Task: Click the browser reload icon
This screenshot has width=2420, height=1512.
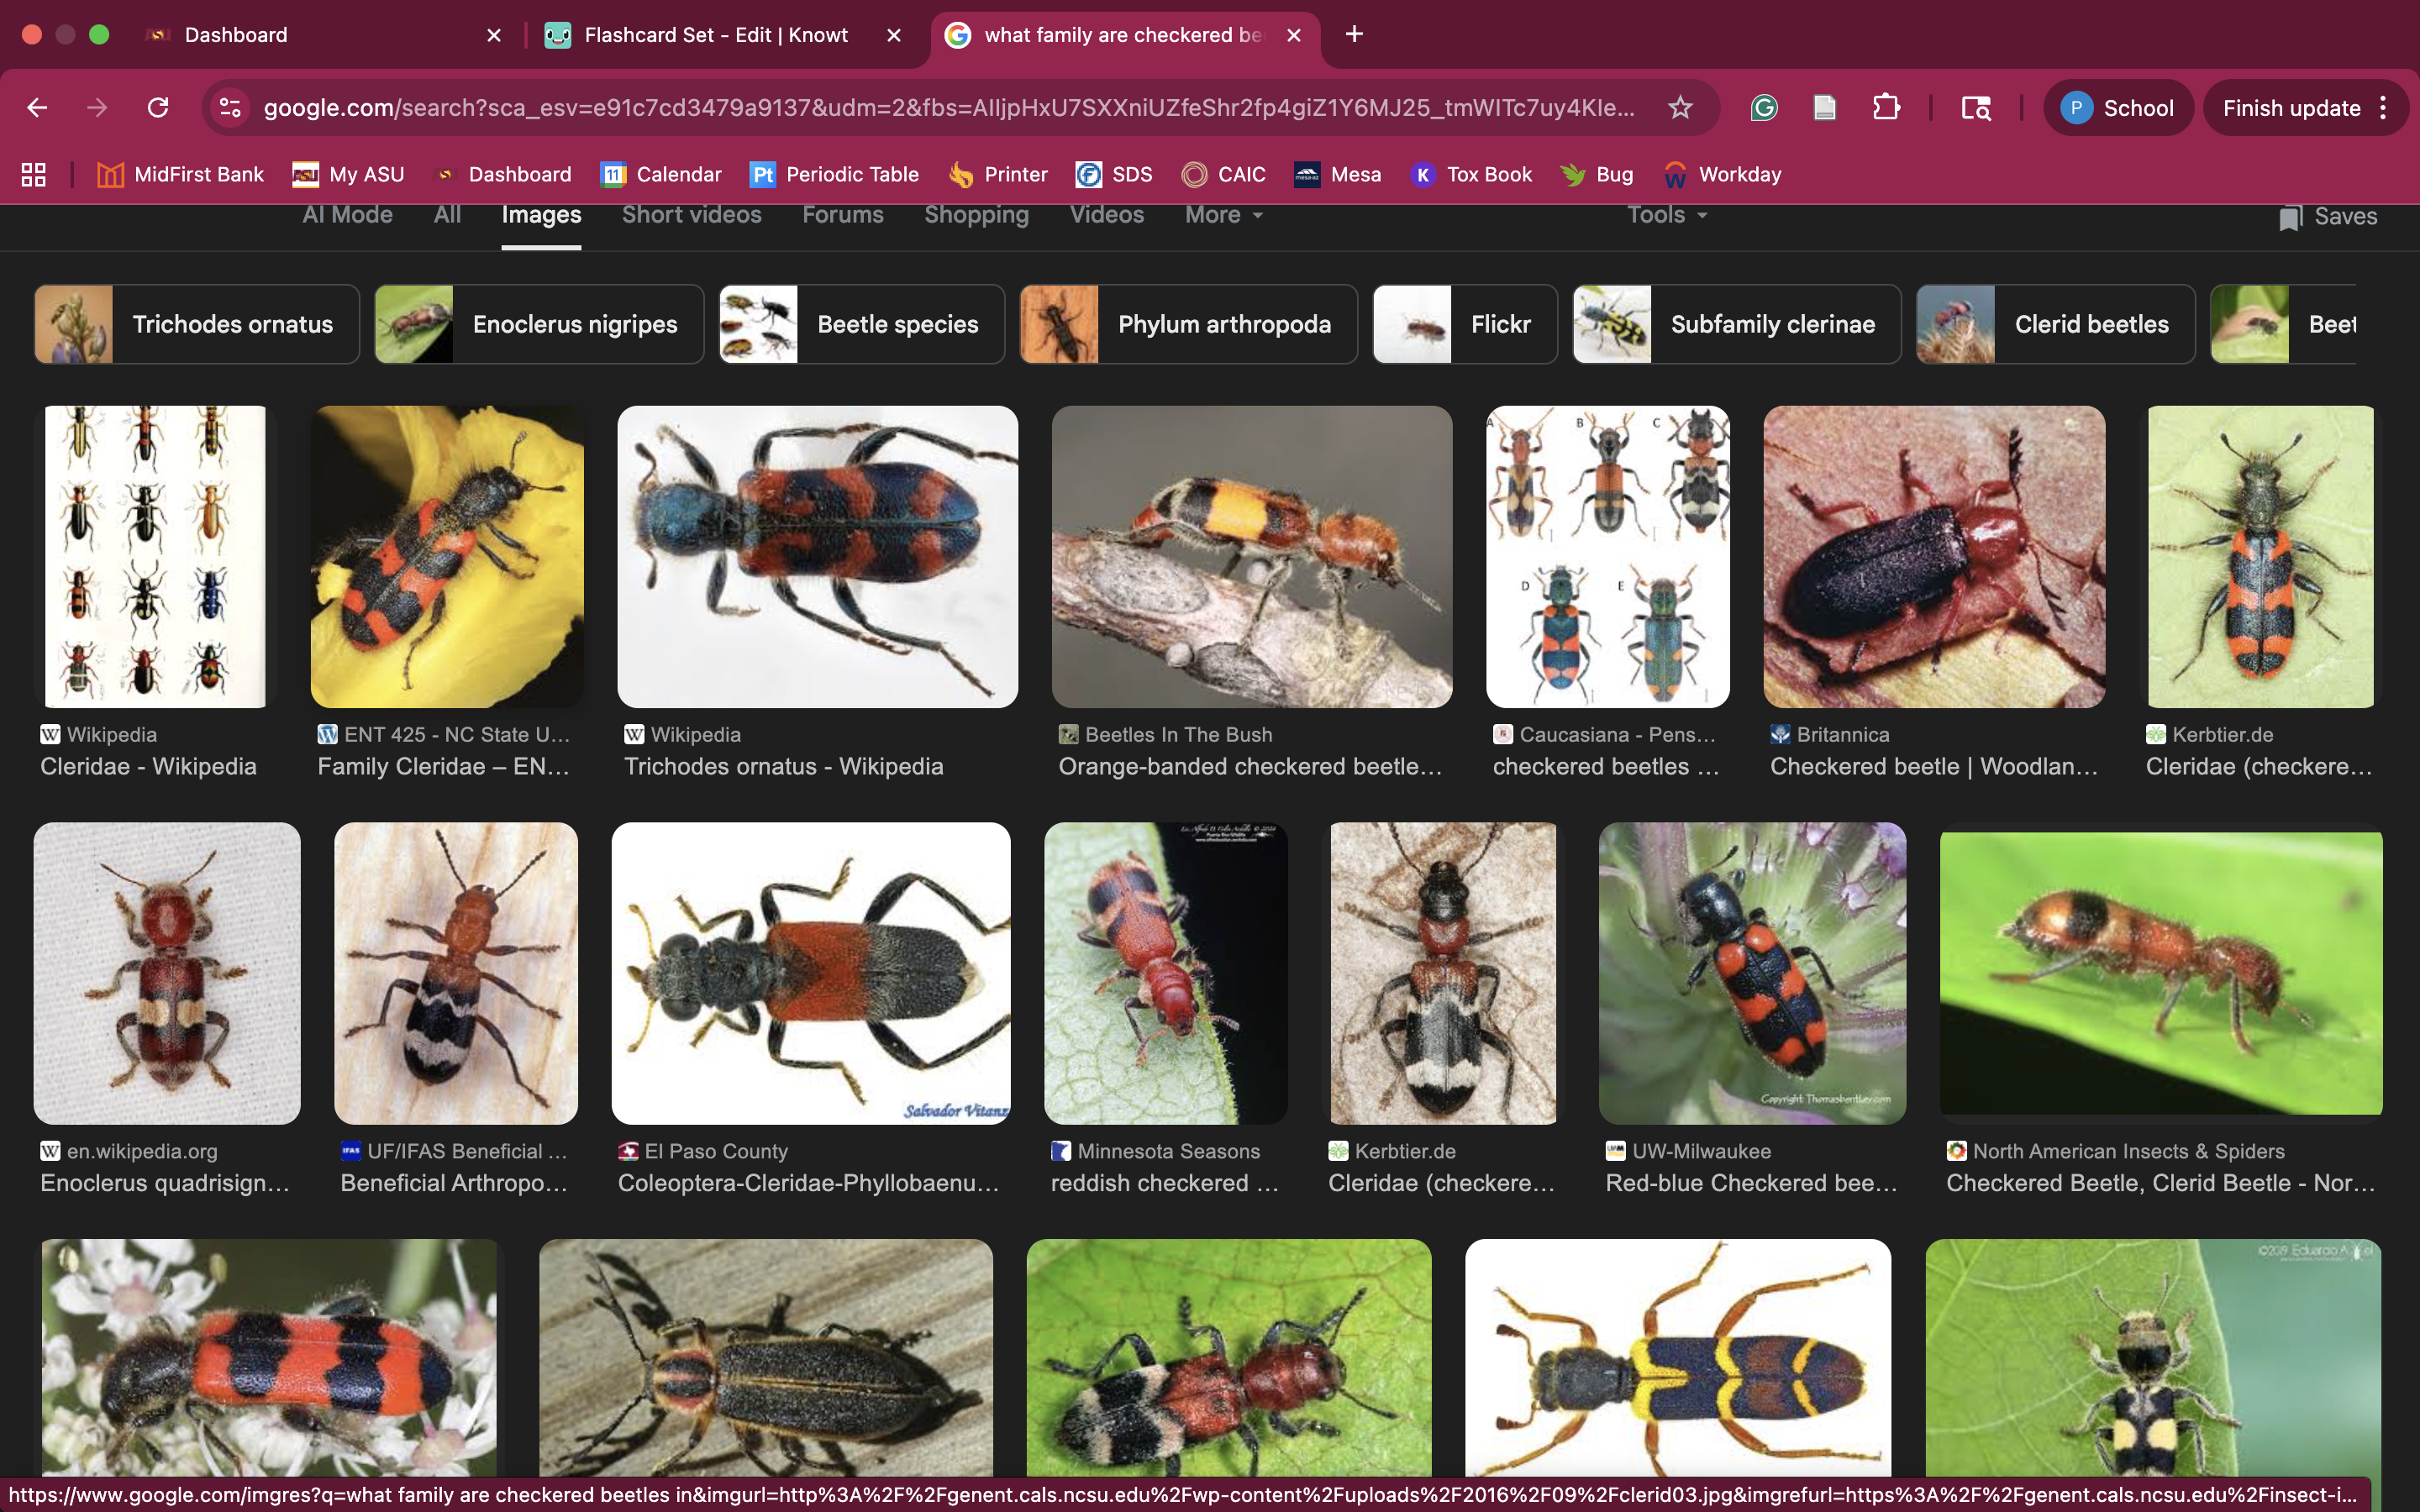Action: pos(158,107)
